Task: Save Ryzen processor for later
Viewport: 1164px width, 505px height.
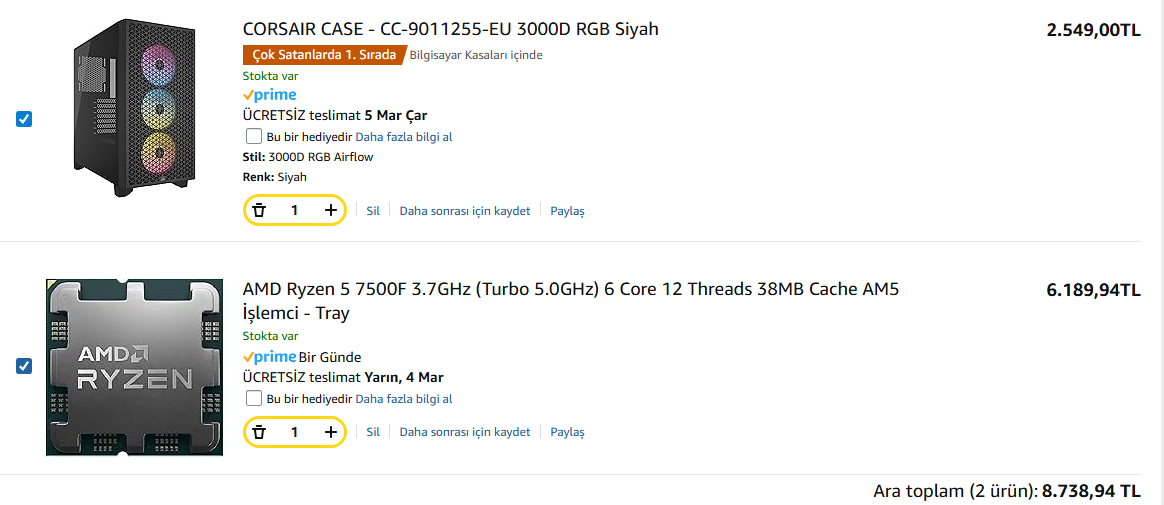Action: [x=464, y=432]
